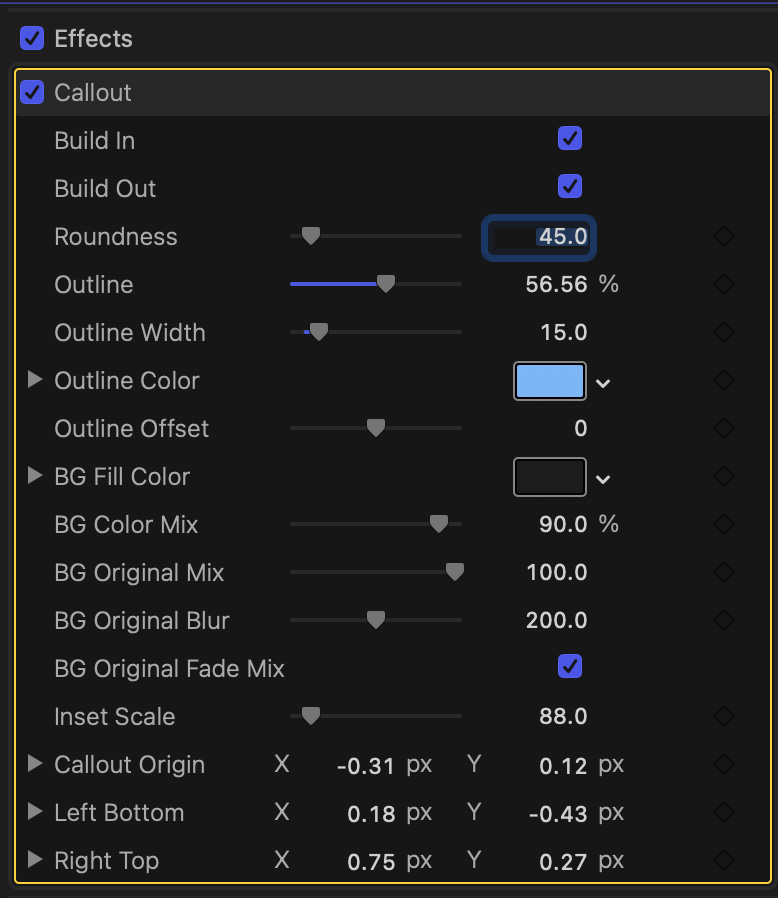Click the Inset Scale keyframe diamond

(724, 717)
